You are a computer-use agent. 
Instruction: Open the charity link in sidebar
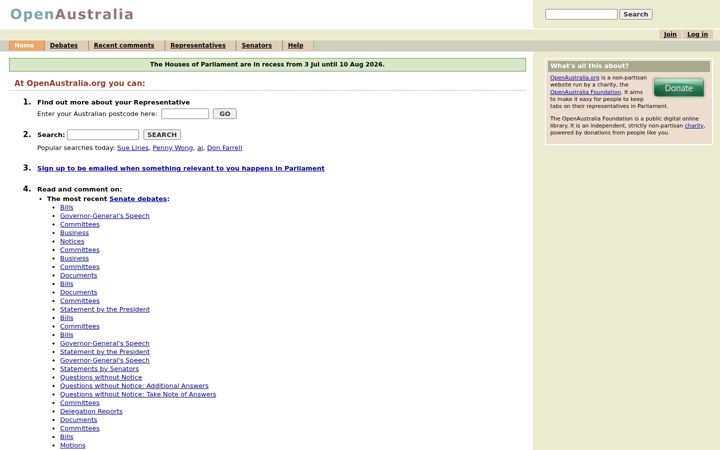coord(694,125)
